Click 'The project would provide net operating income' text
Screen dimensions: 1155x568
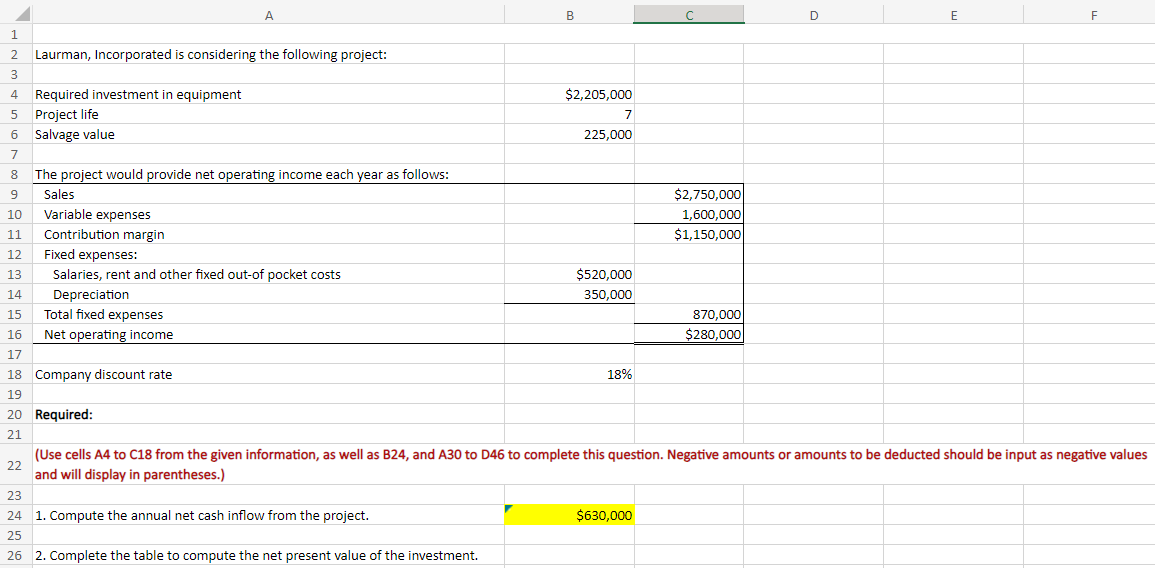pos(242,175)
